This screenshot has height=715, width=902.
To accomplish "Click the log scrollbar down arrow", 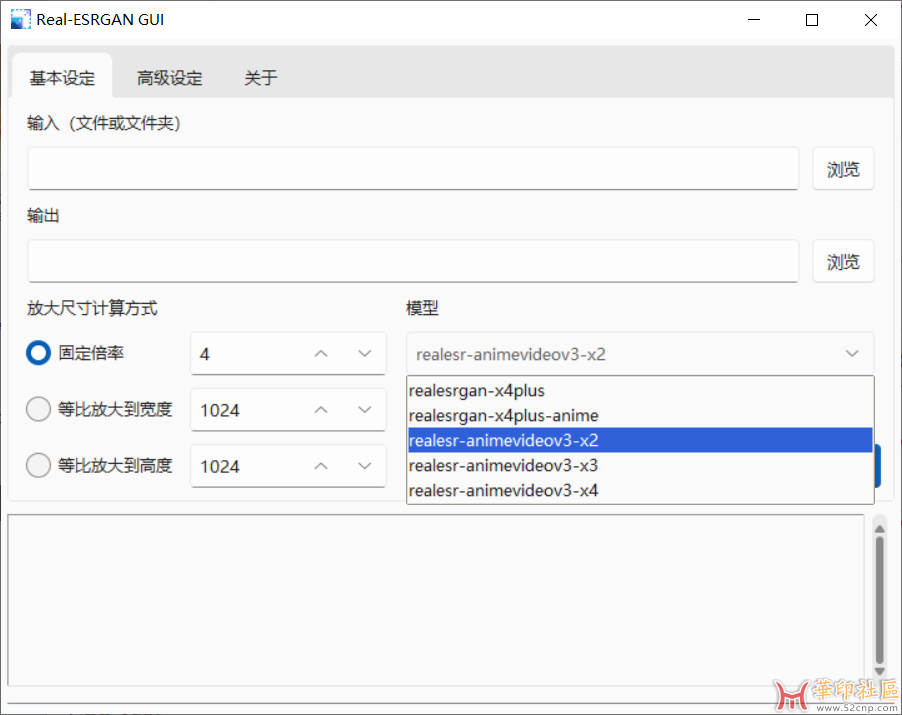I will click(880, 671).
